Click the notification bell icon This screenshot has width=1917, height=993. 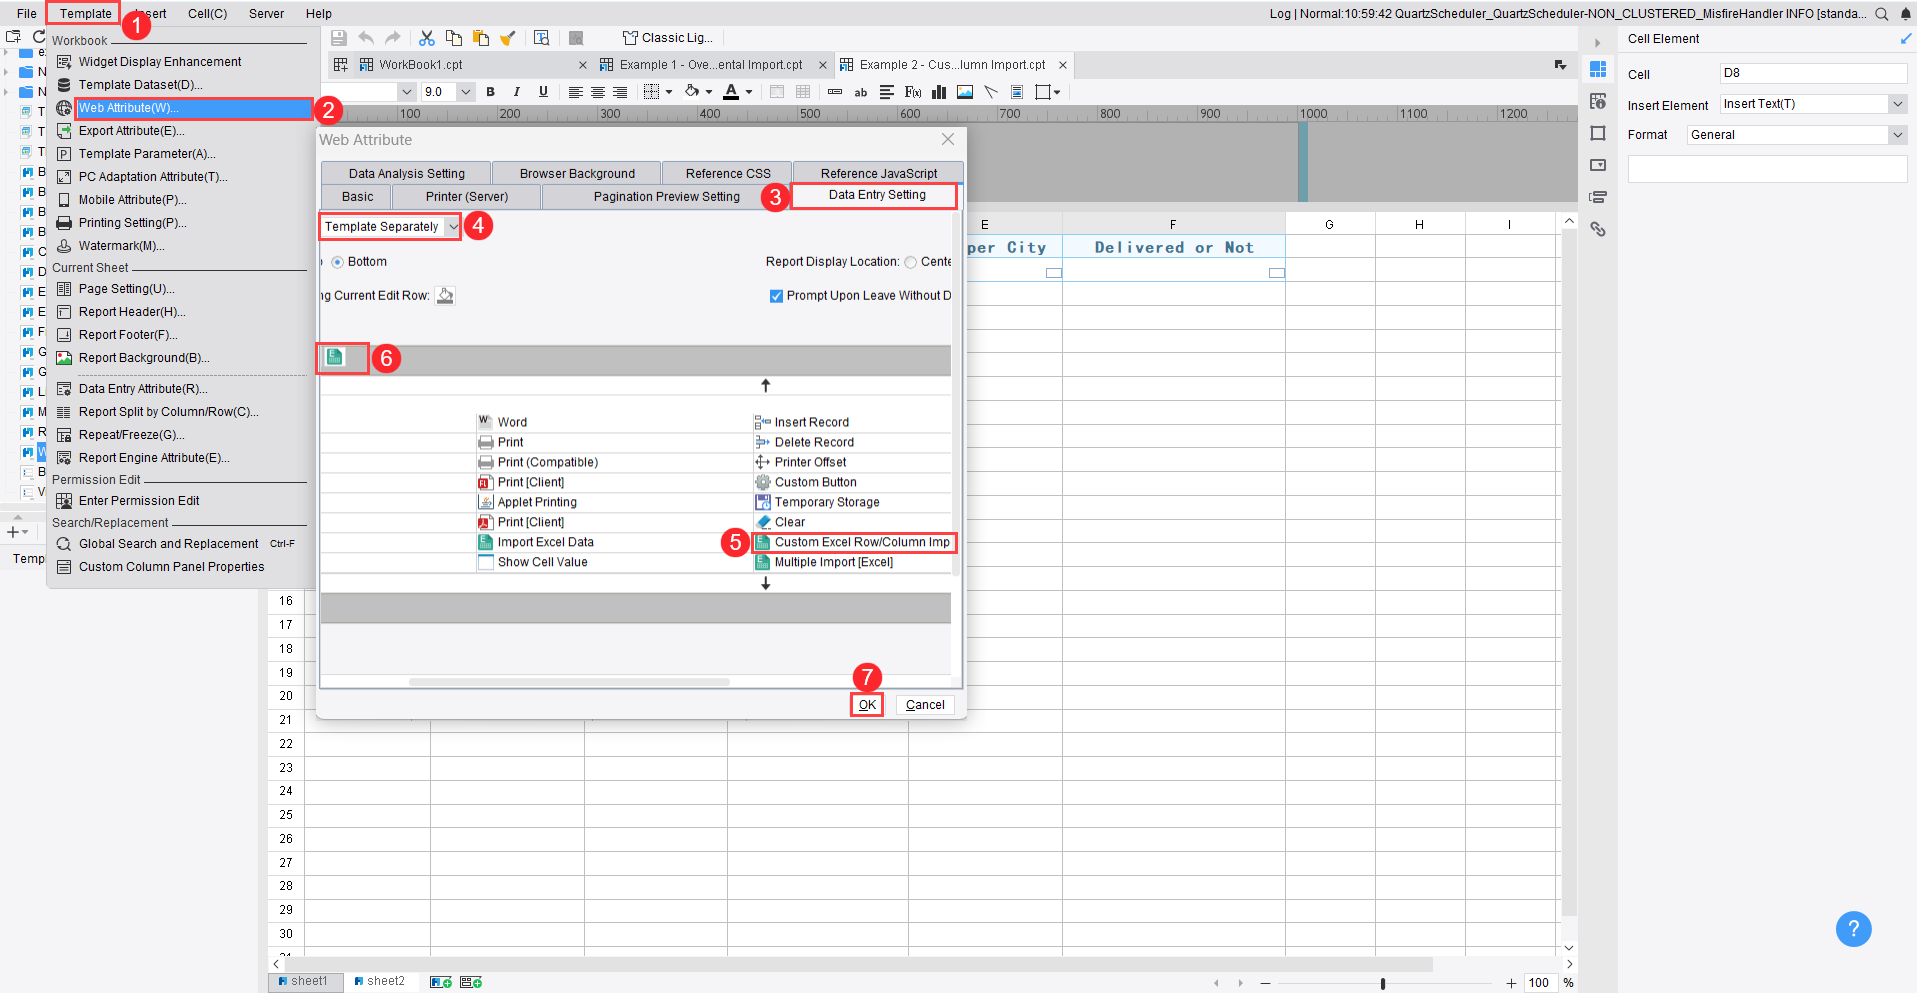(x=1905, y=14)
